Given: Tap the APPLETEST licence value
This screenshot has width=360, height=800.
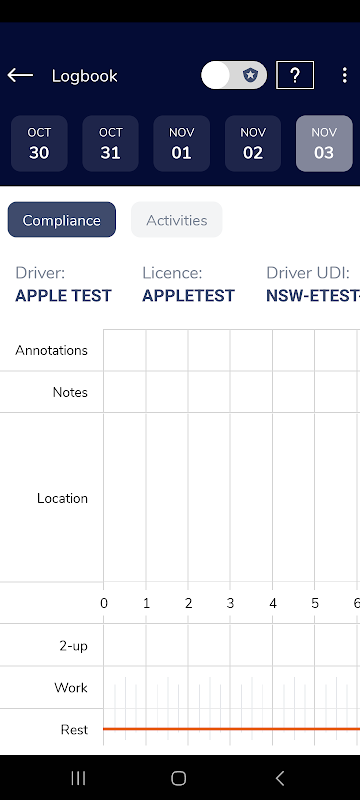Looking at the screenshot, I should click(189, 295).
